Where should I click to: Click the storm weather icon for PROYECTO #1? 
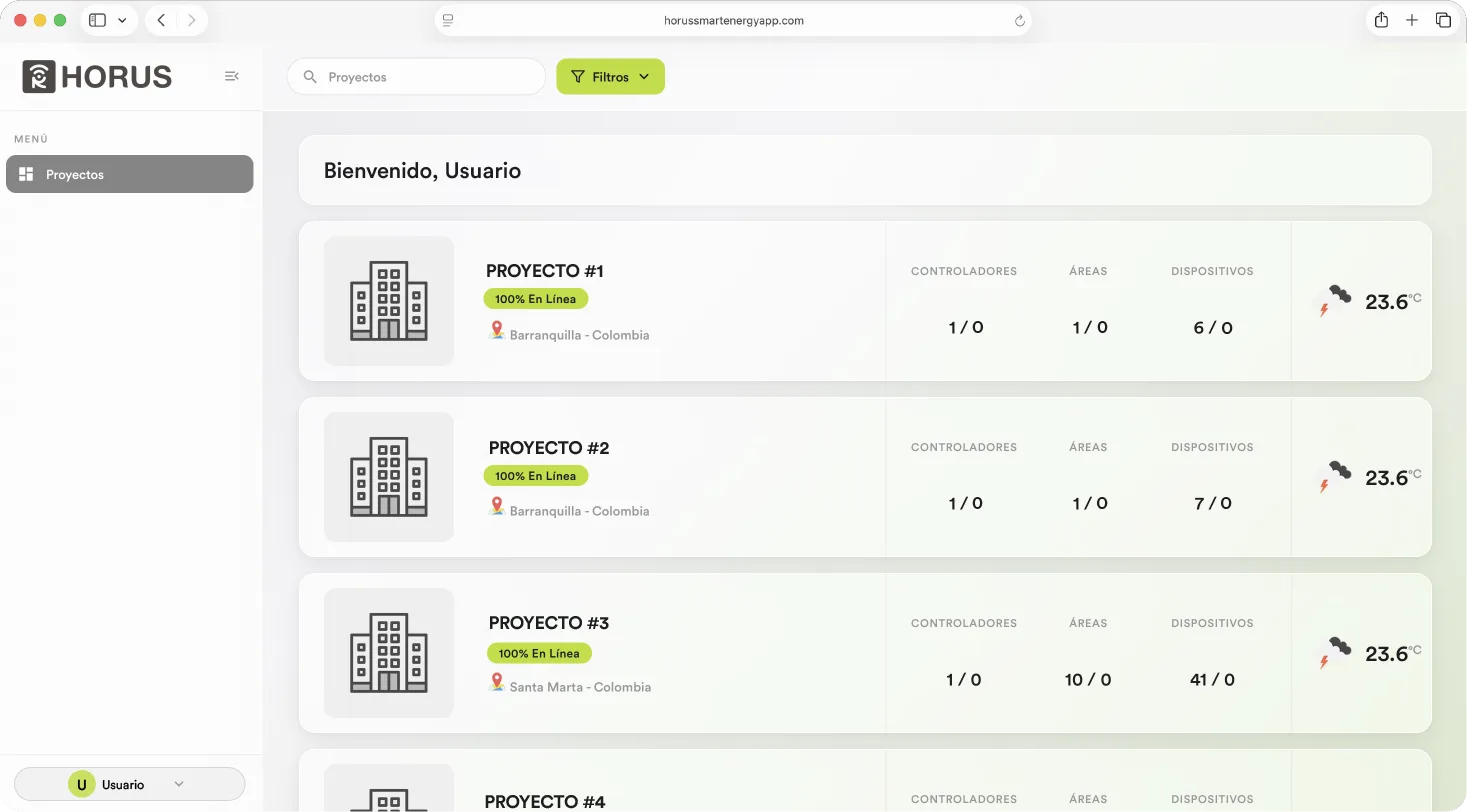[1334, 301]
